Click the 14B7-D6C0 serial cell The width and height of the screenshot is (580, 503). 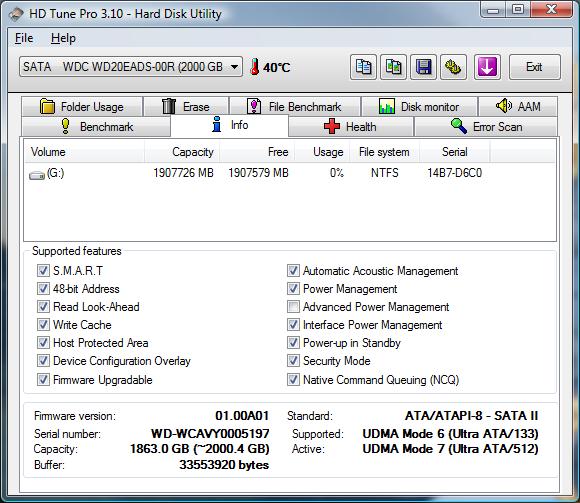[455, 173]
